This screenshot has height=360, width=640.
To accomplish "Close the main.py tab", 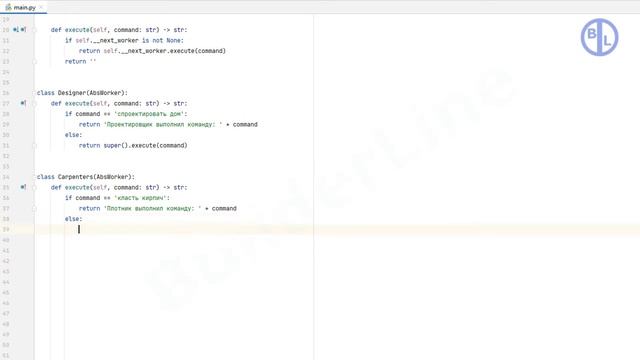I will tap(41, 7).
